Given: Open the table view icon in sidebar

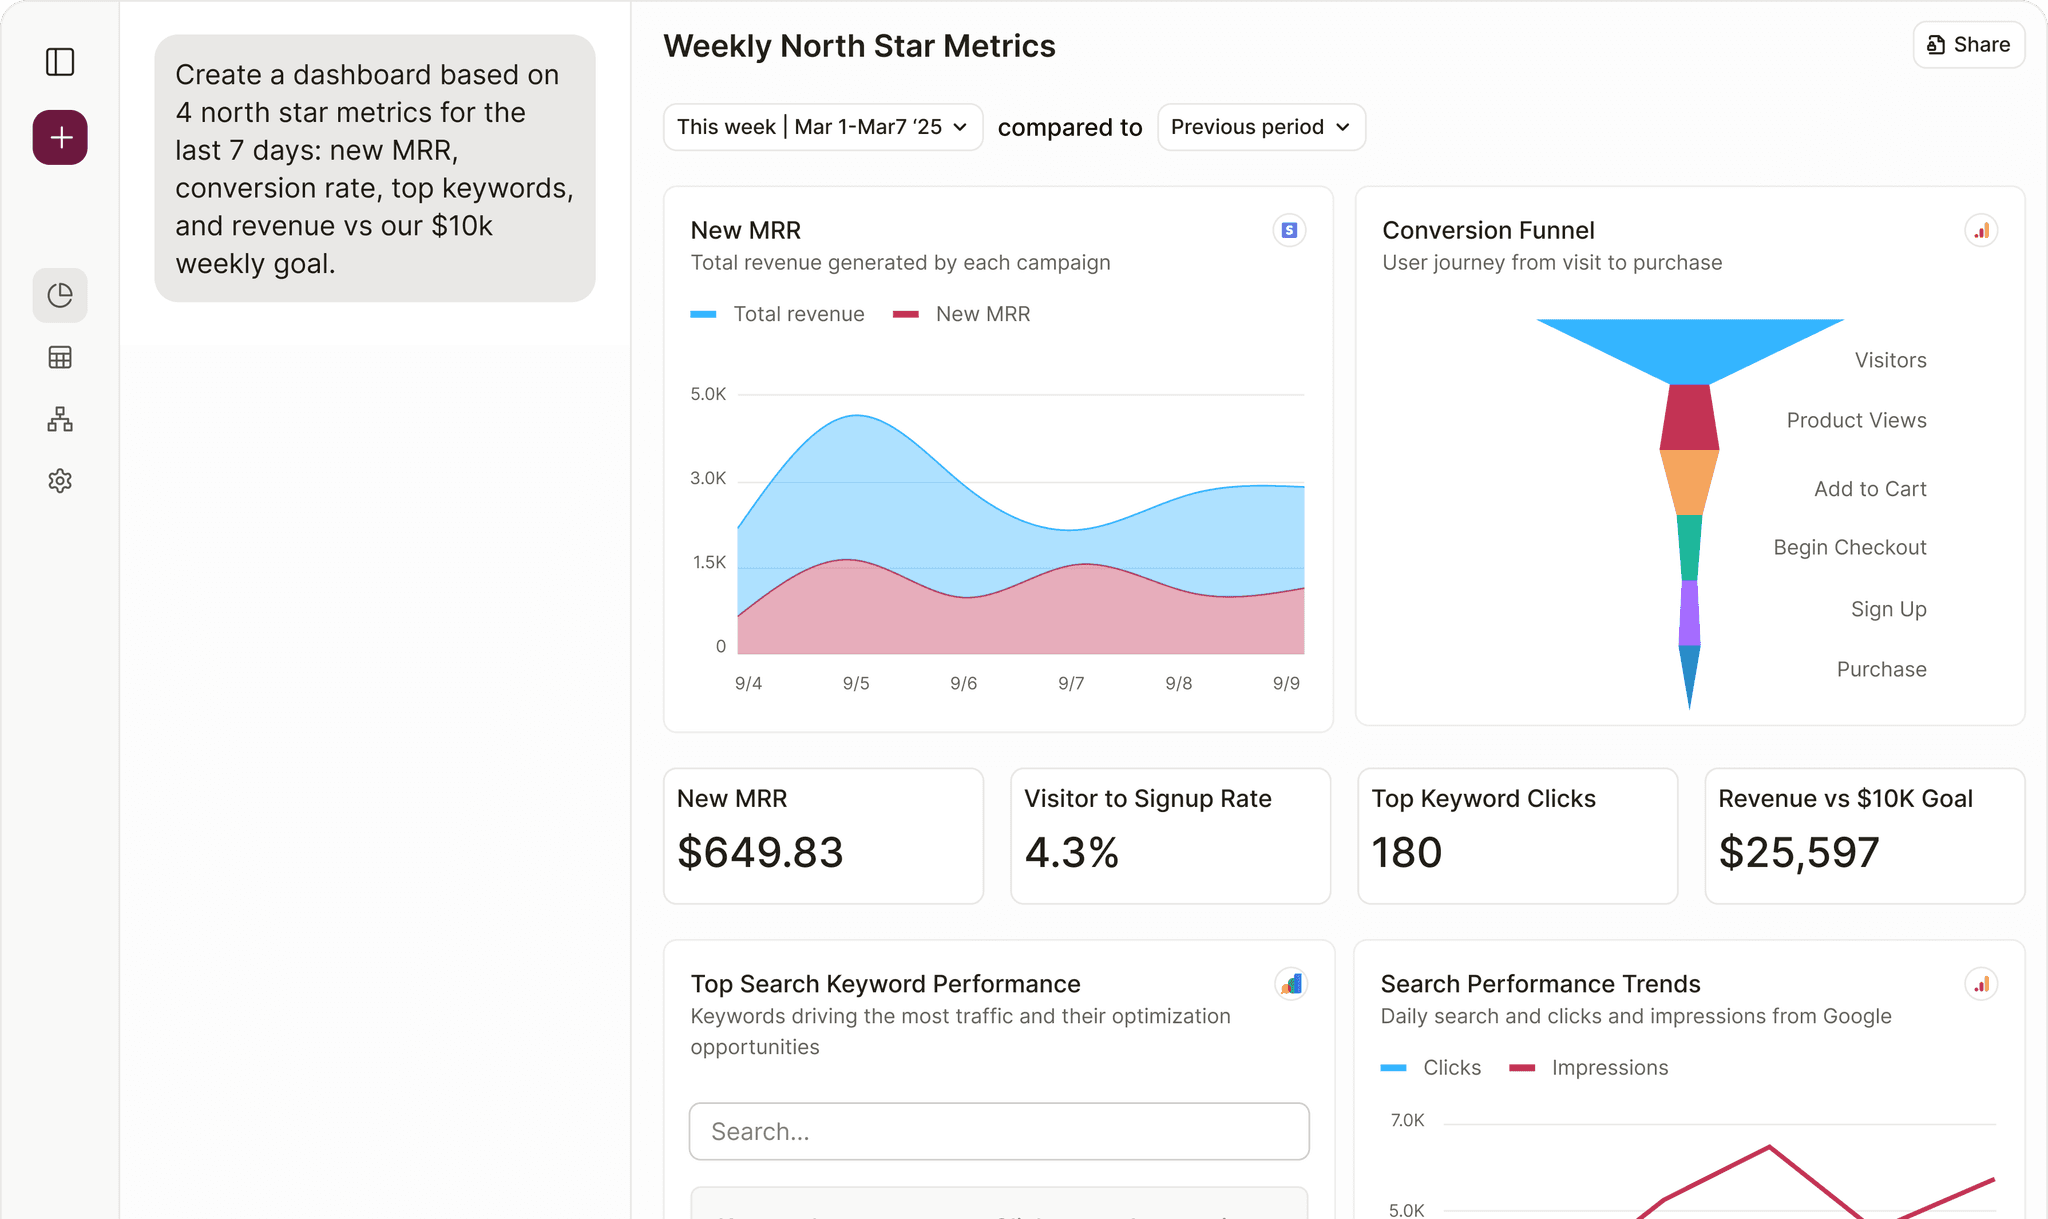Looking at the screenshot, I should click(60, 357).
